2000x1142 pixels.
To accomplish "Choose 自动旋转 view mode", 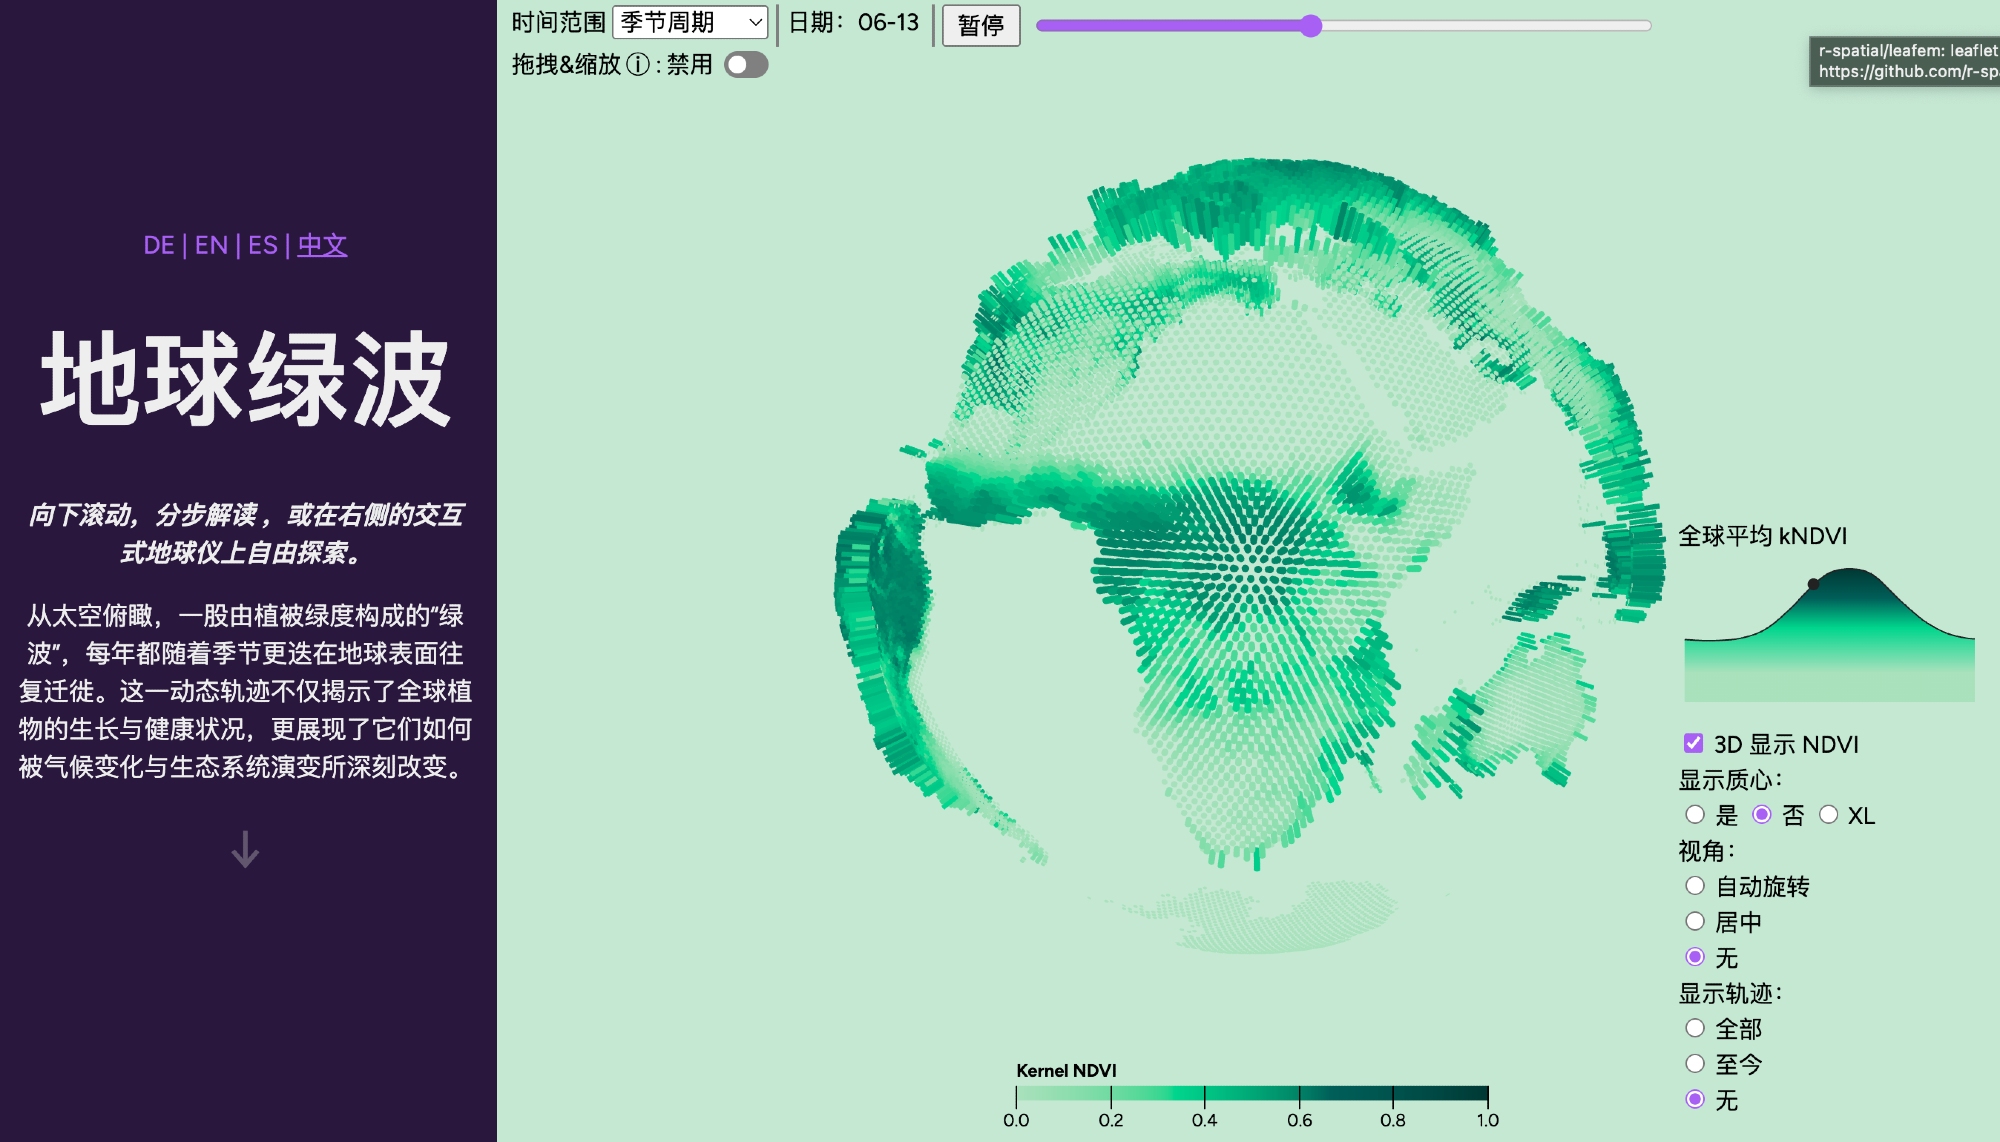I will [1695, 886].
